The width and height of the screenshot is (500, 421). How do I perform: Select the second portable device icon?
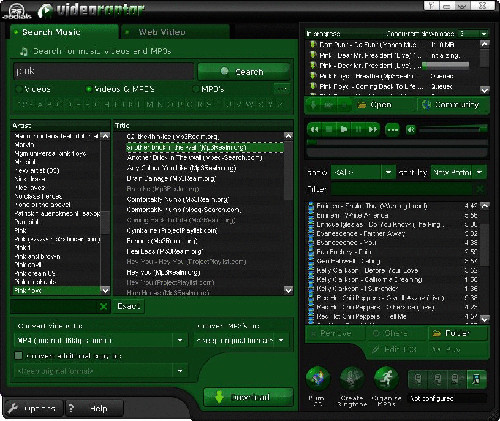coord(438,379)
